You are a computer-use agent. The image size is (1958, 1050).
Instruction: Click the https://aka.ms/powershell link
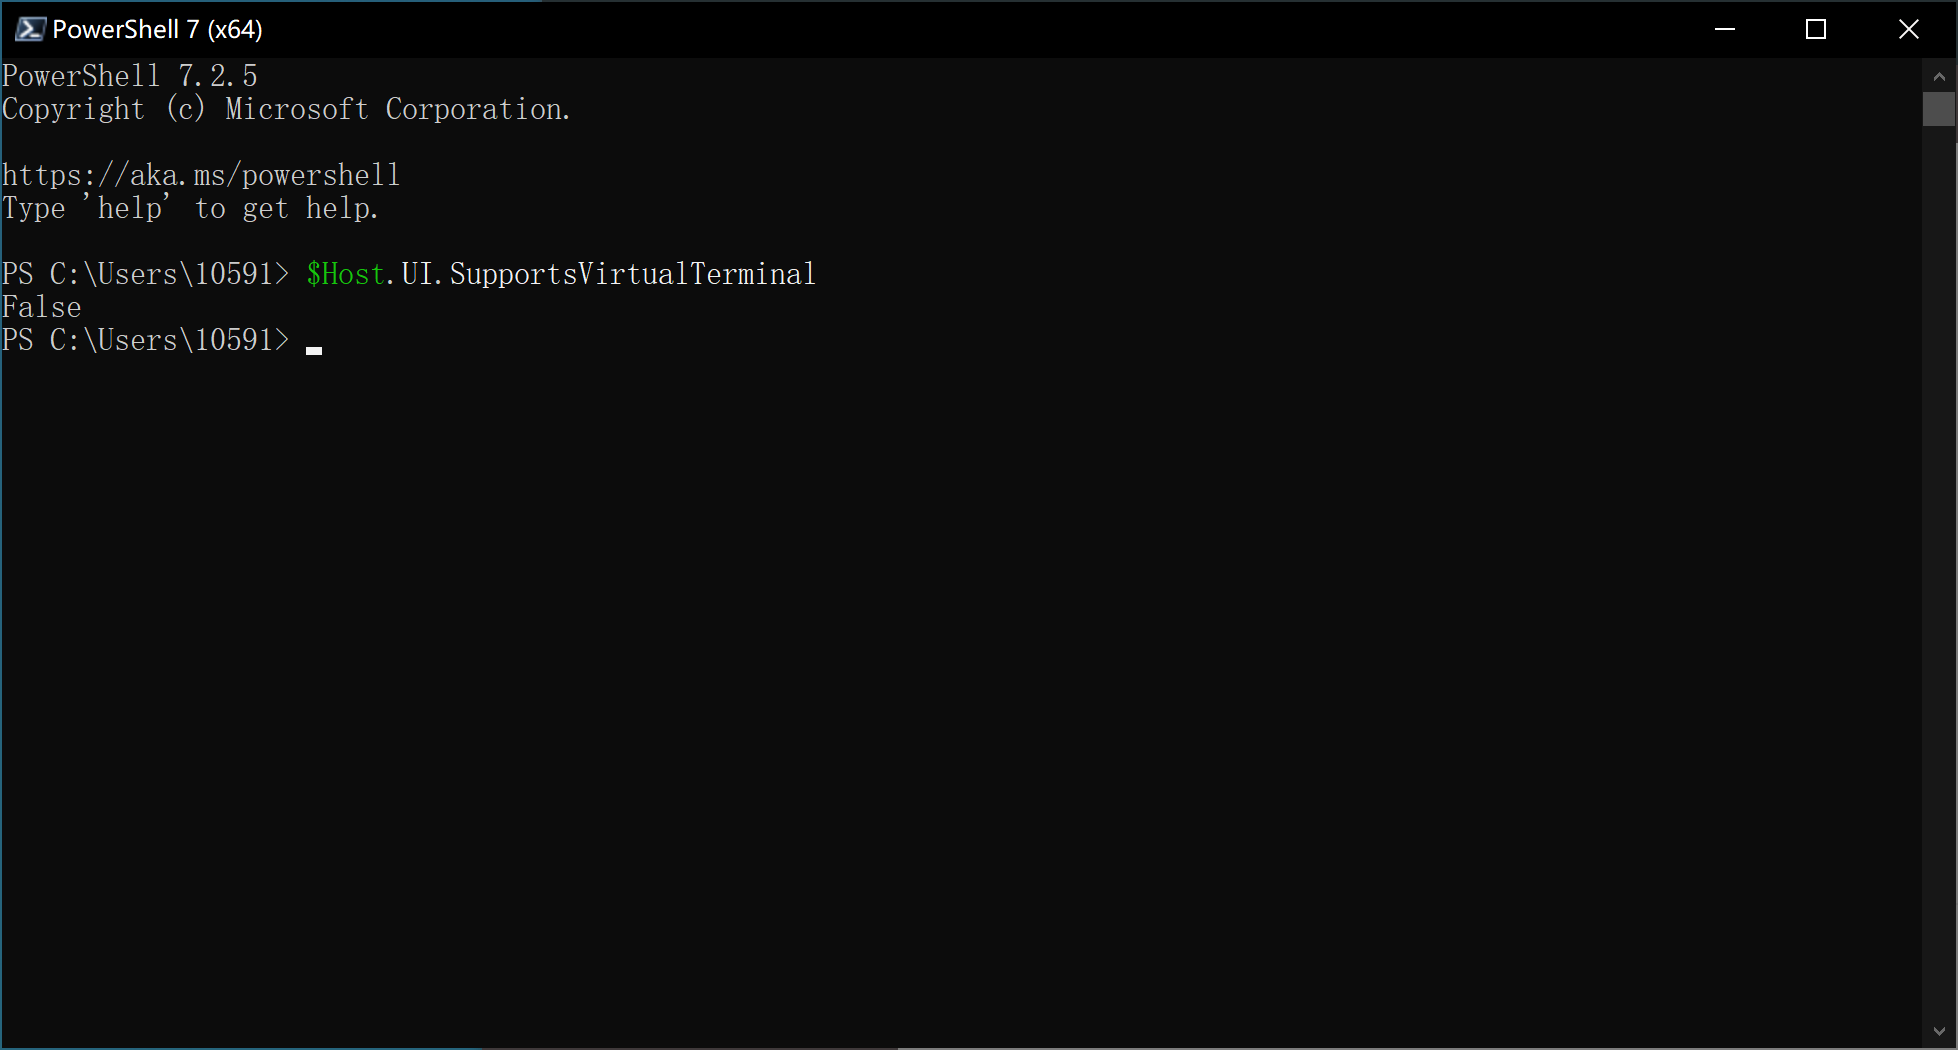pos(202,174)
